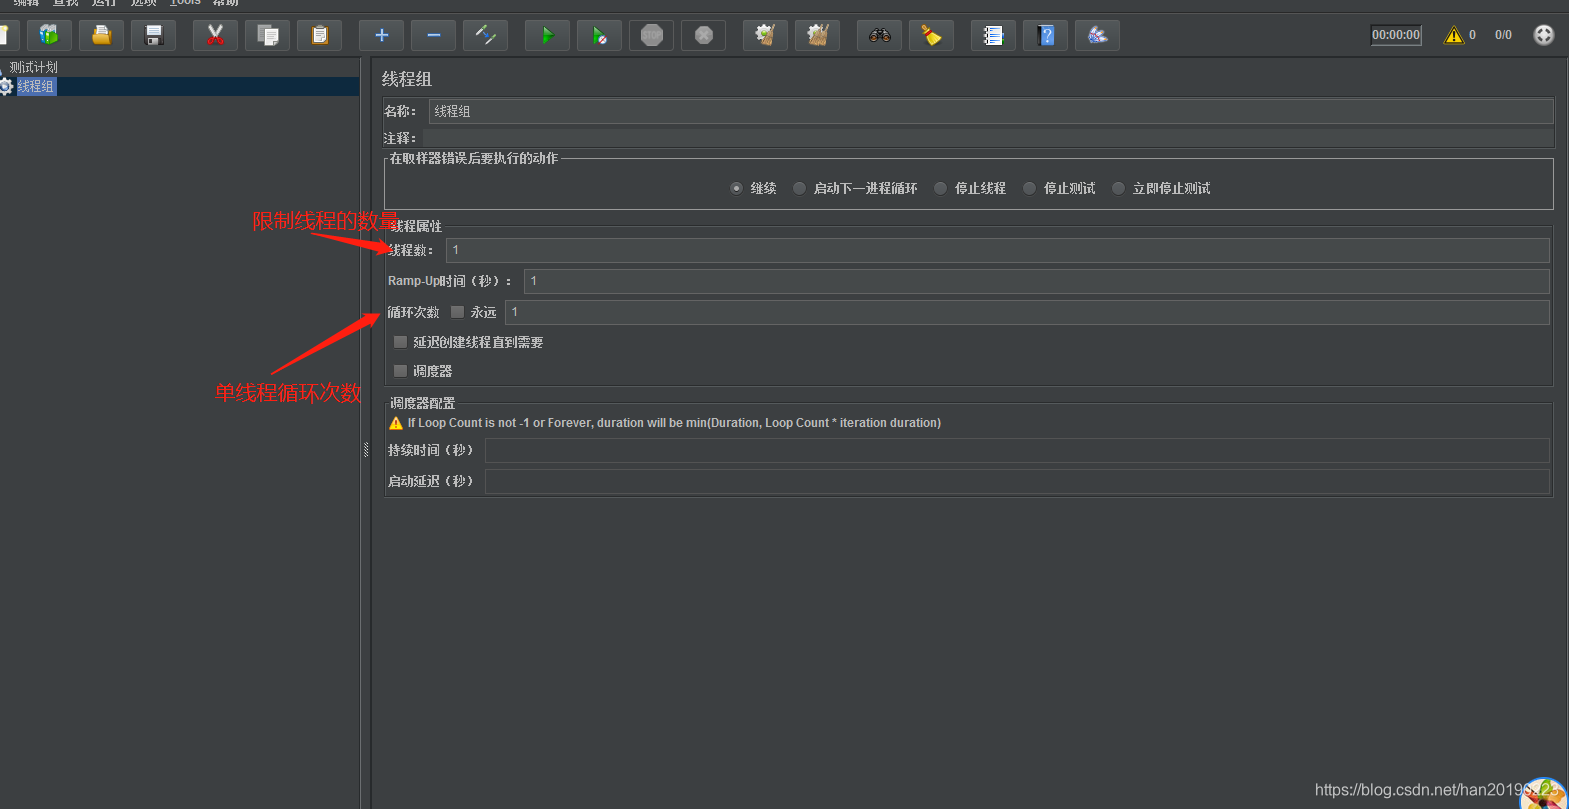Expand all tree nodes with plus icon

point(381,35)
